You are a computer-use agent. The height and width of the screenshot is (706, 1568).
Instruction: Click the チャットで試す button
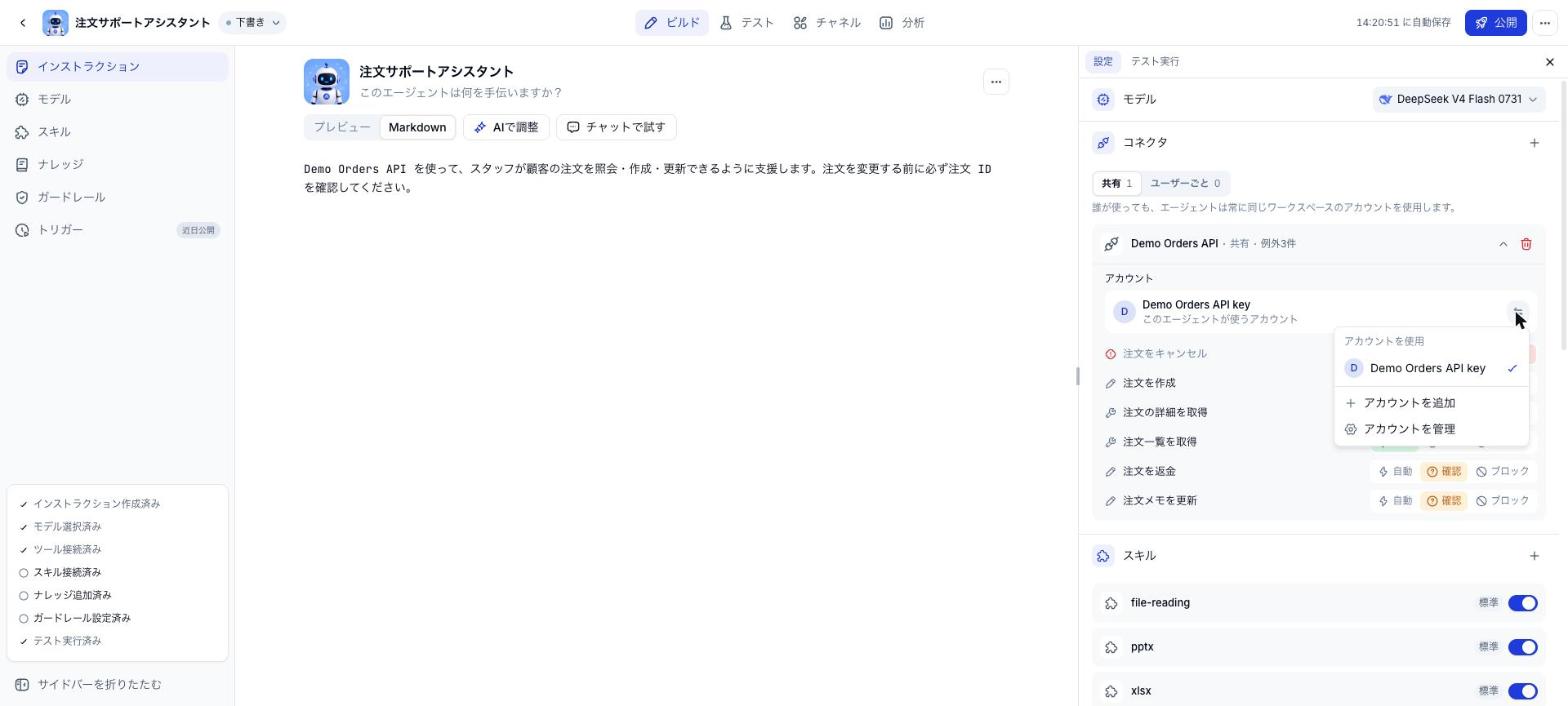tap(616, 127)
